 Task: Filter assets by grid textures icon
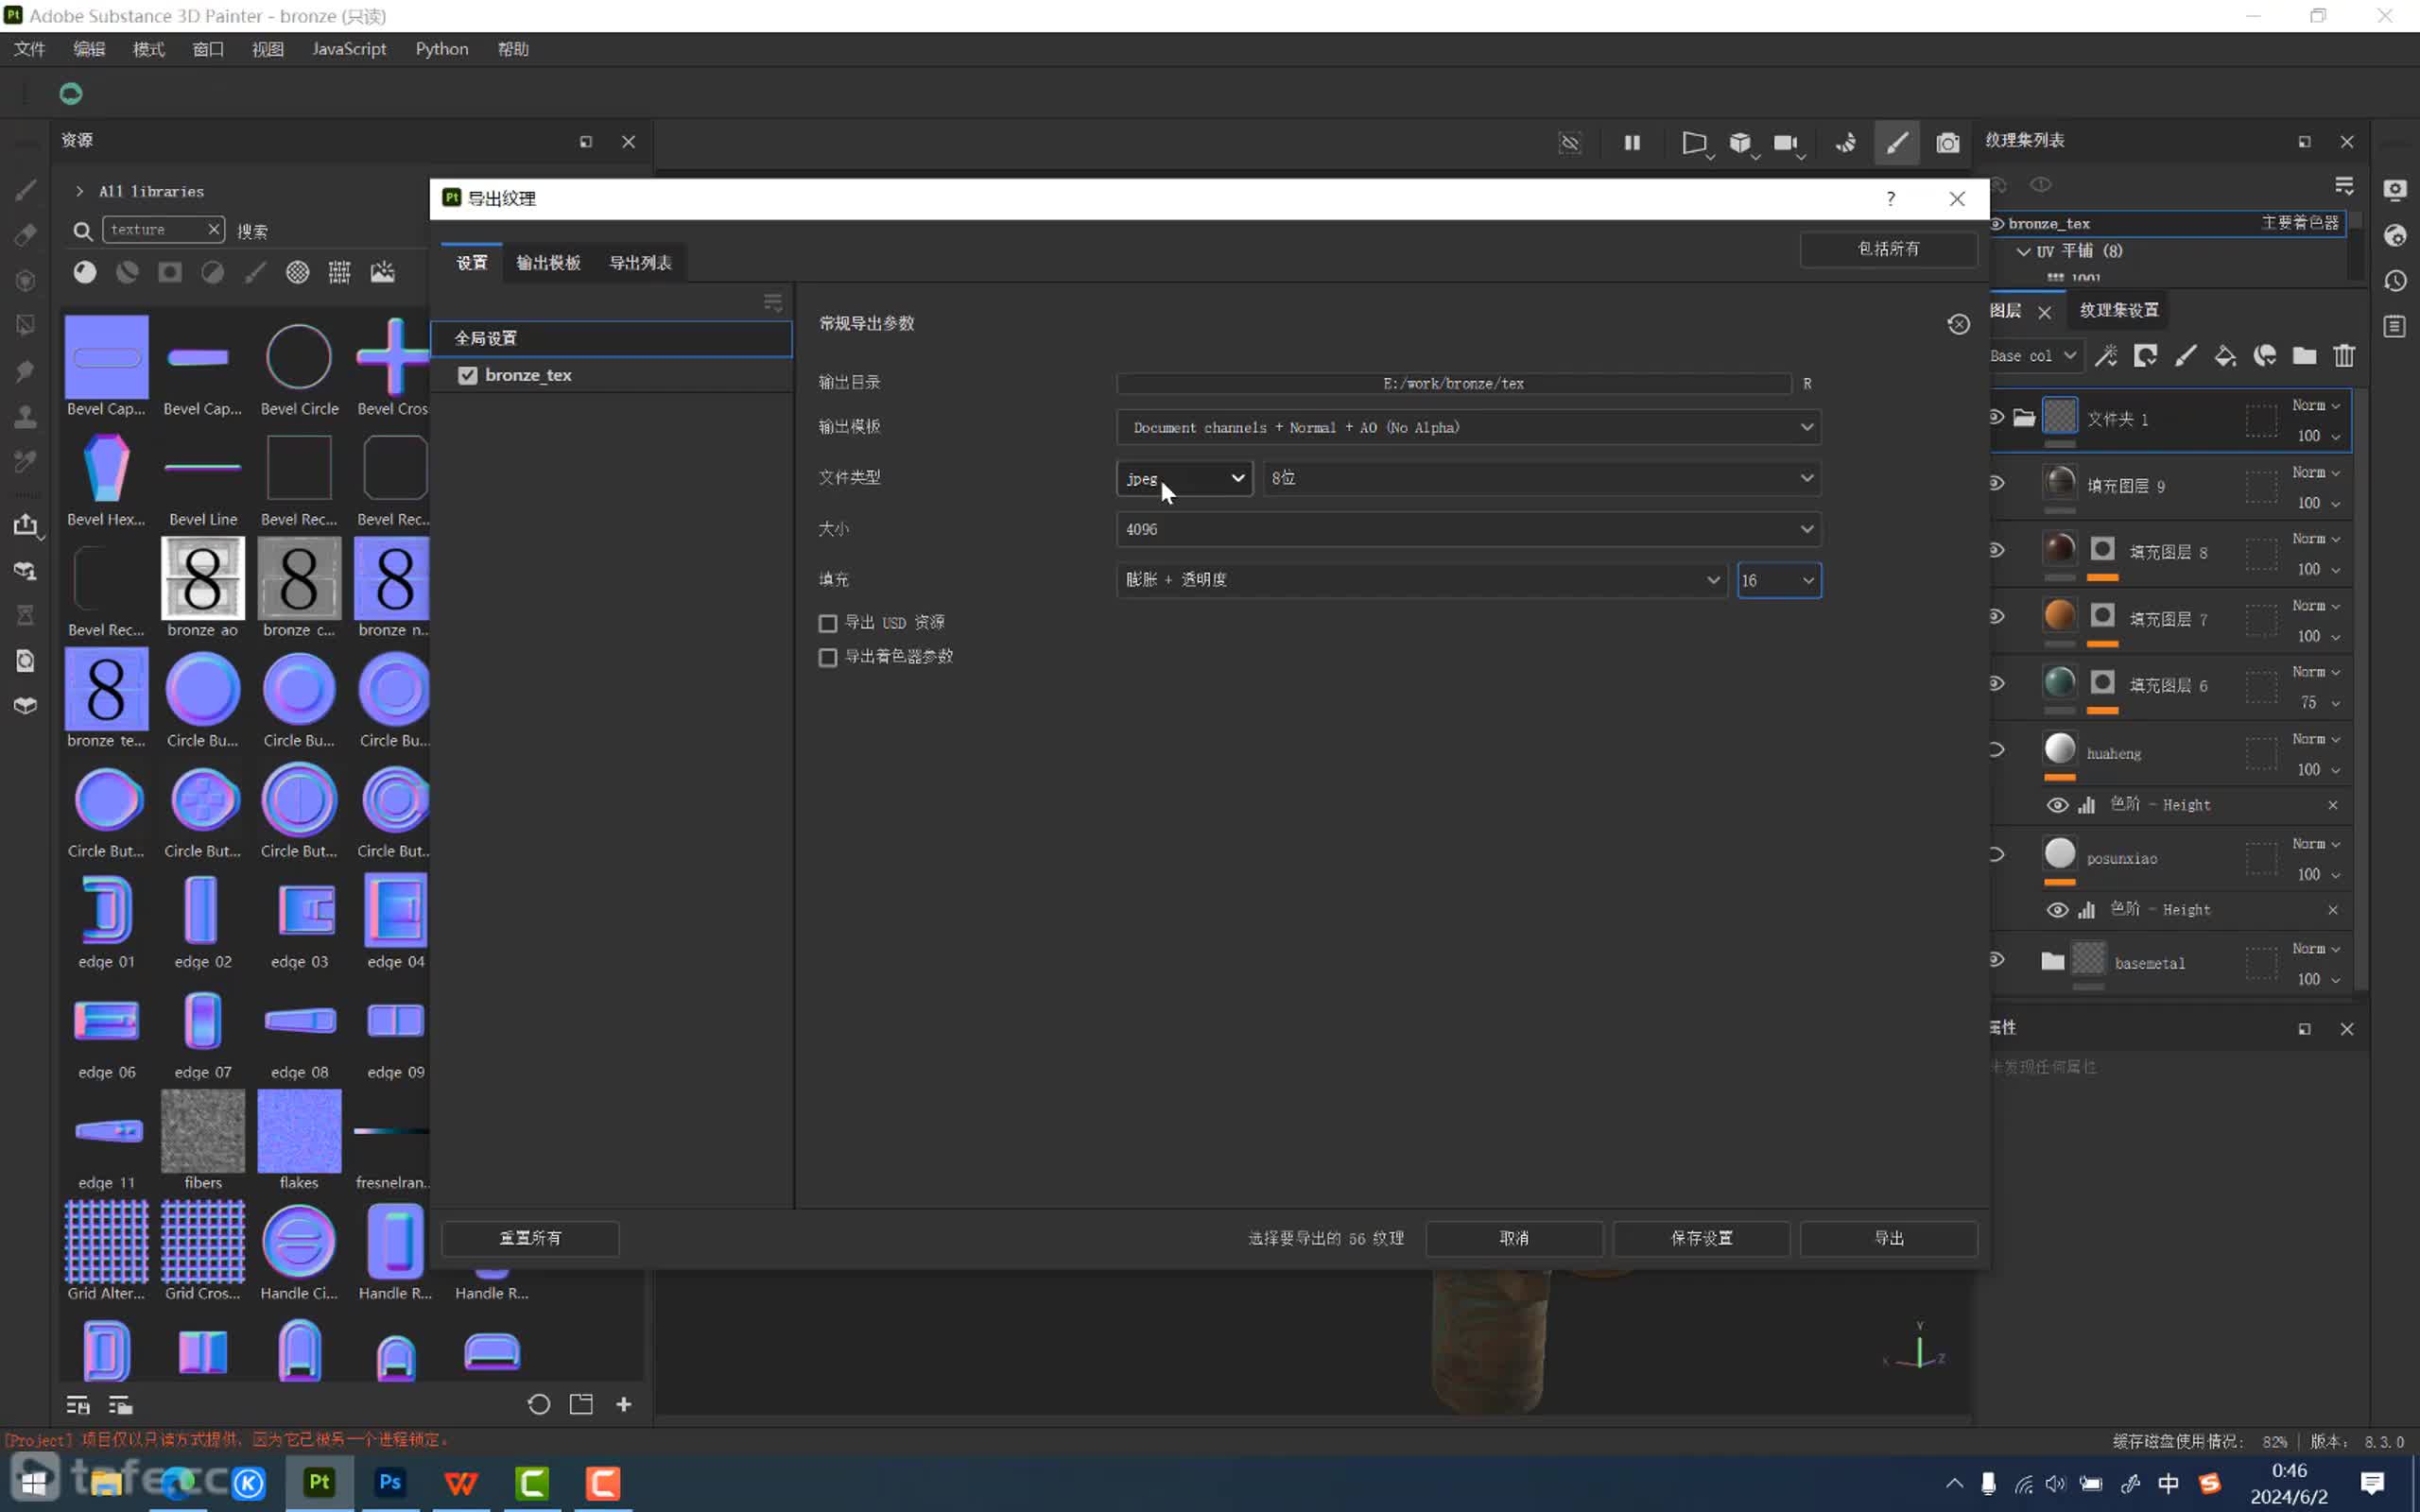pos(340,272)
